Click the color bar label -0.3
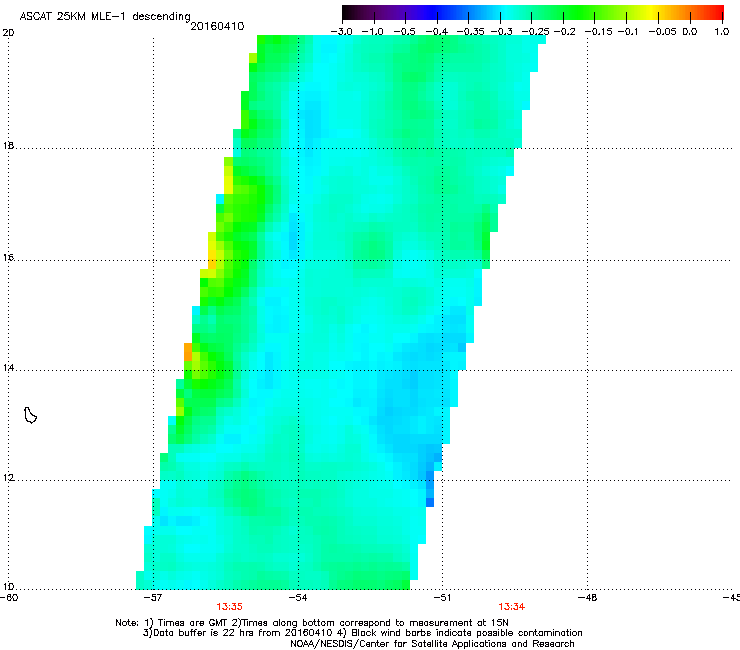The width and height of the screenshot is (740, 650). [502, 32]
